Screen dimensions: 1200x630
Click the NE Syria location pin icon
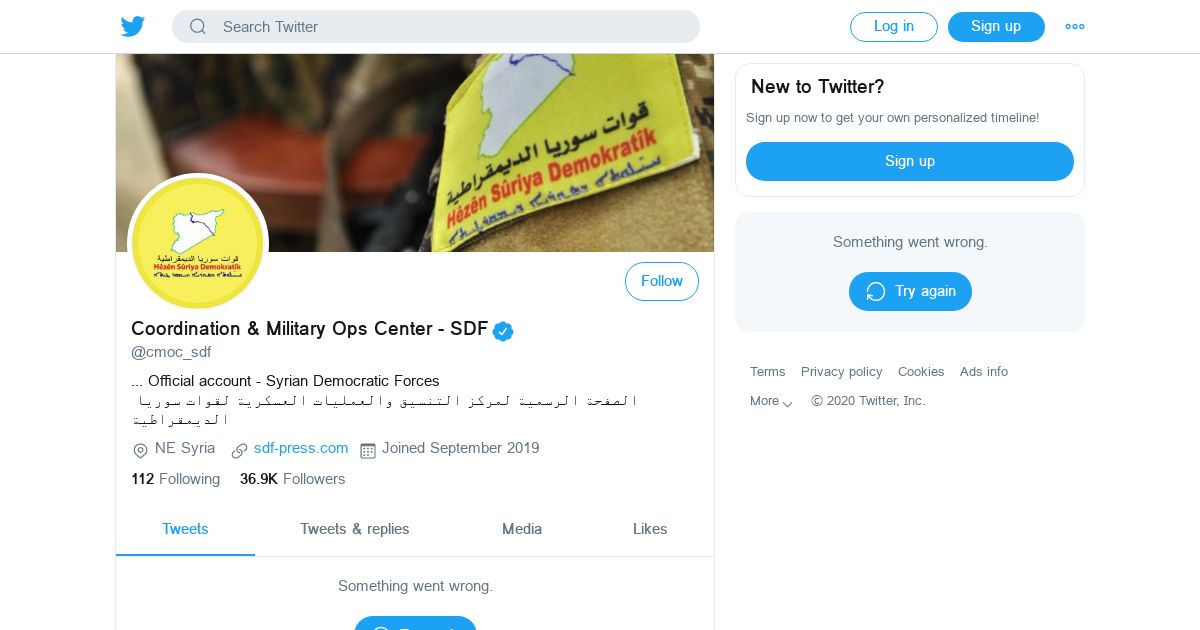[140, 450]
